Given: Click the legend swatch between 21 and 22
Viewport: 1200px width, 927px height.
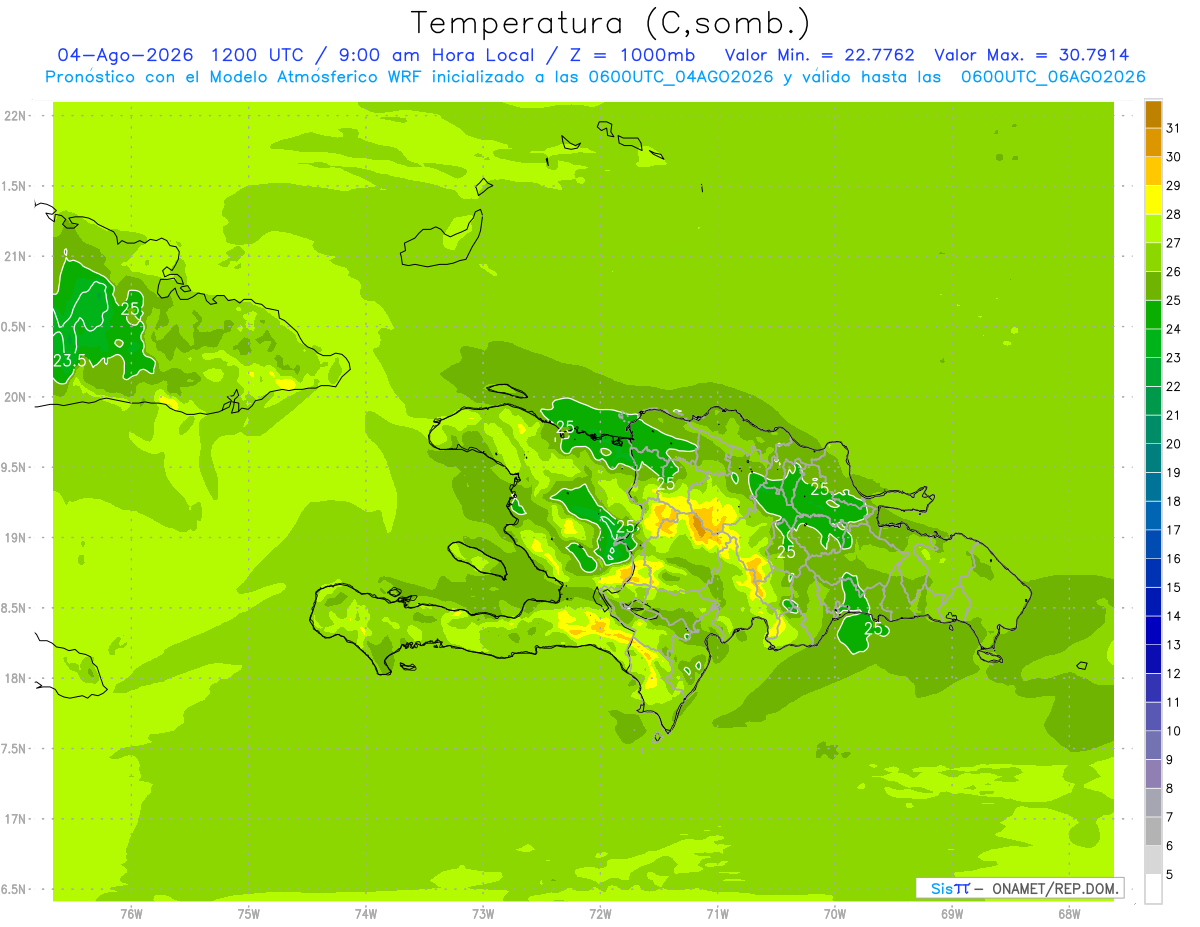Looking at the screenshot, I should tap(1153, 400).
